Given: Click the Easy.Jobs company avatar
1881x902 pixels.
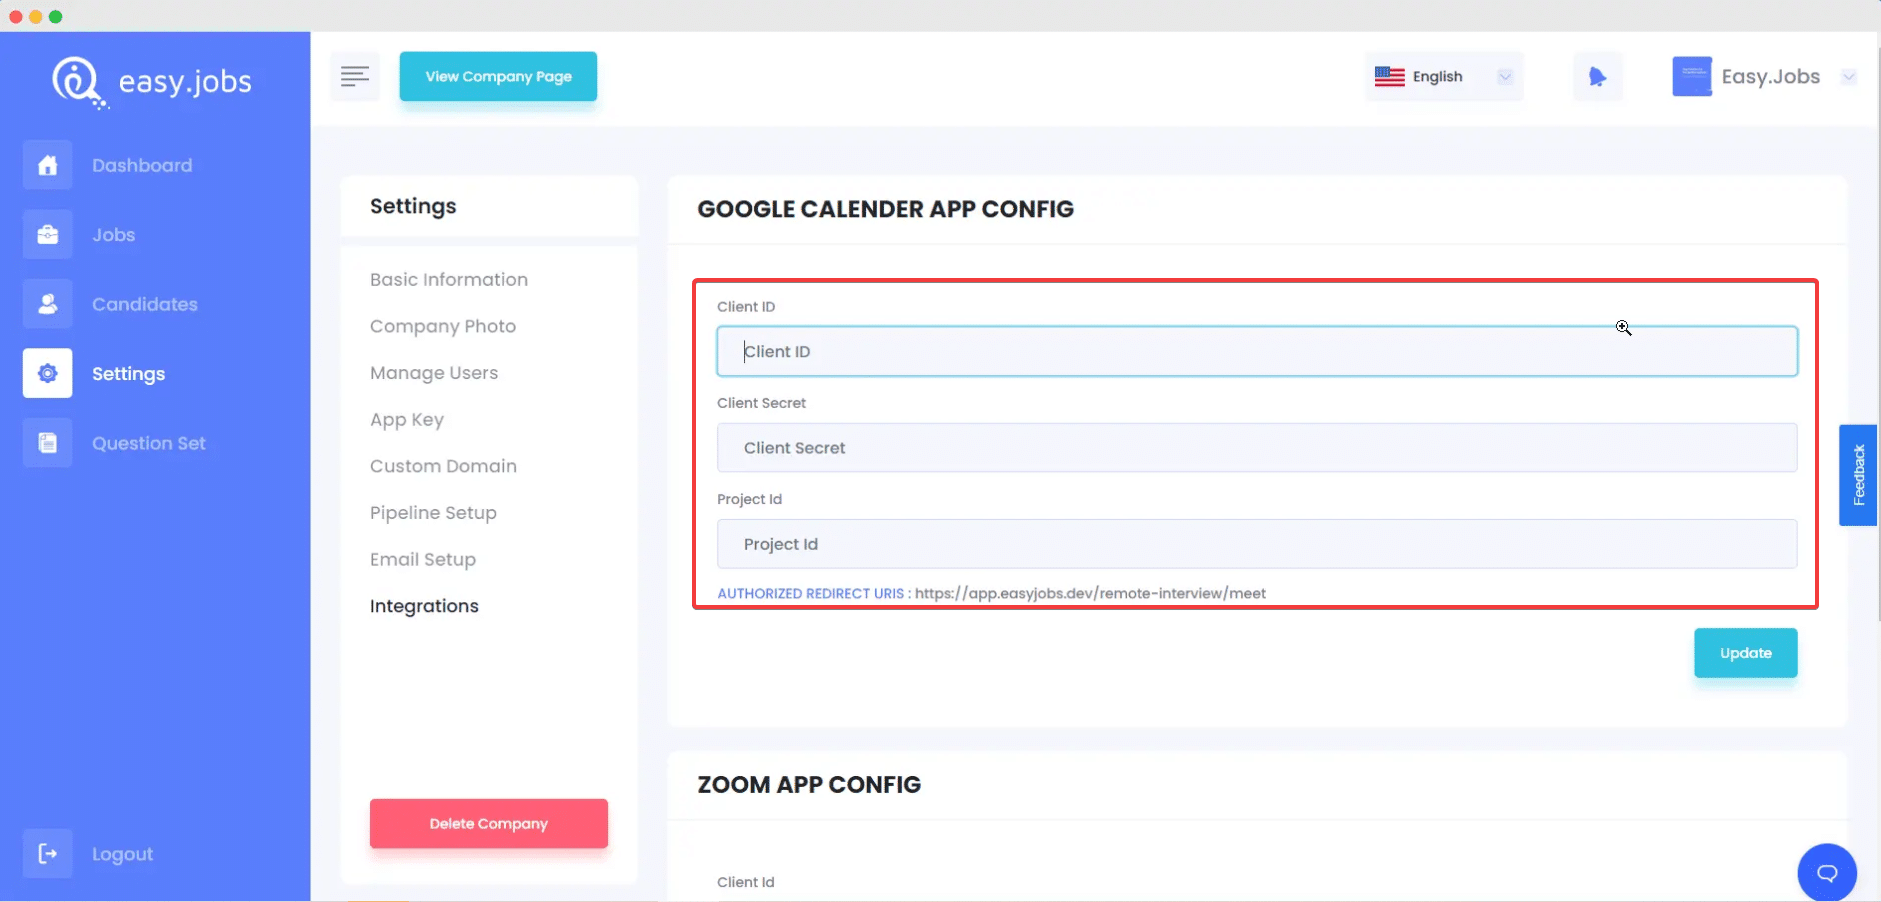Looking at the screenshot, I should (x=1692, y=76).
